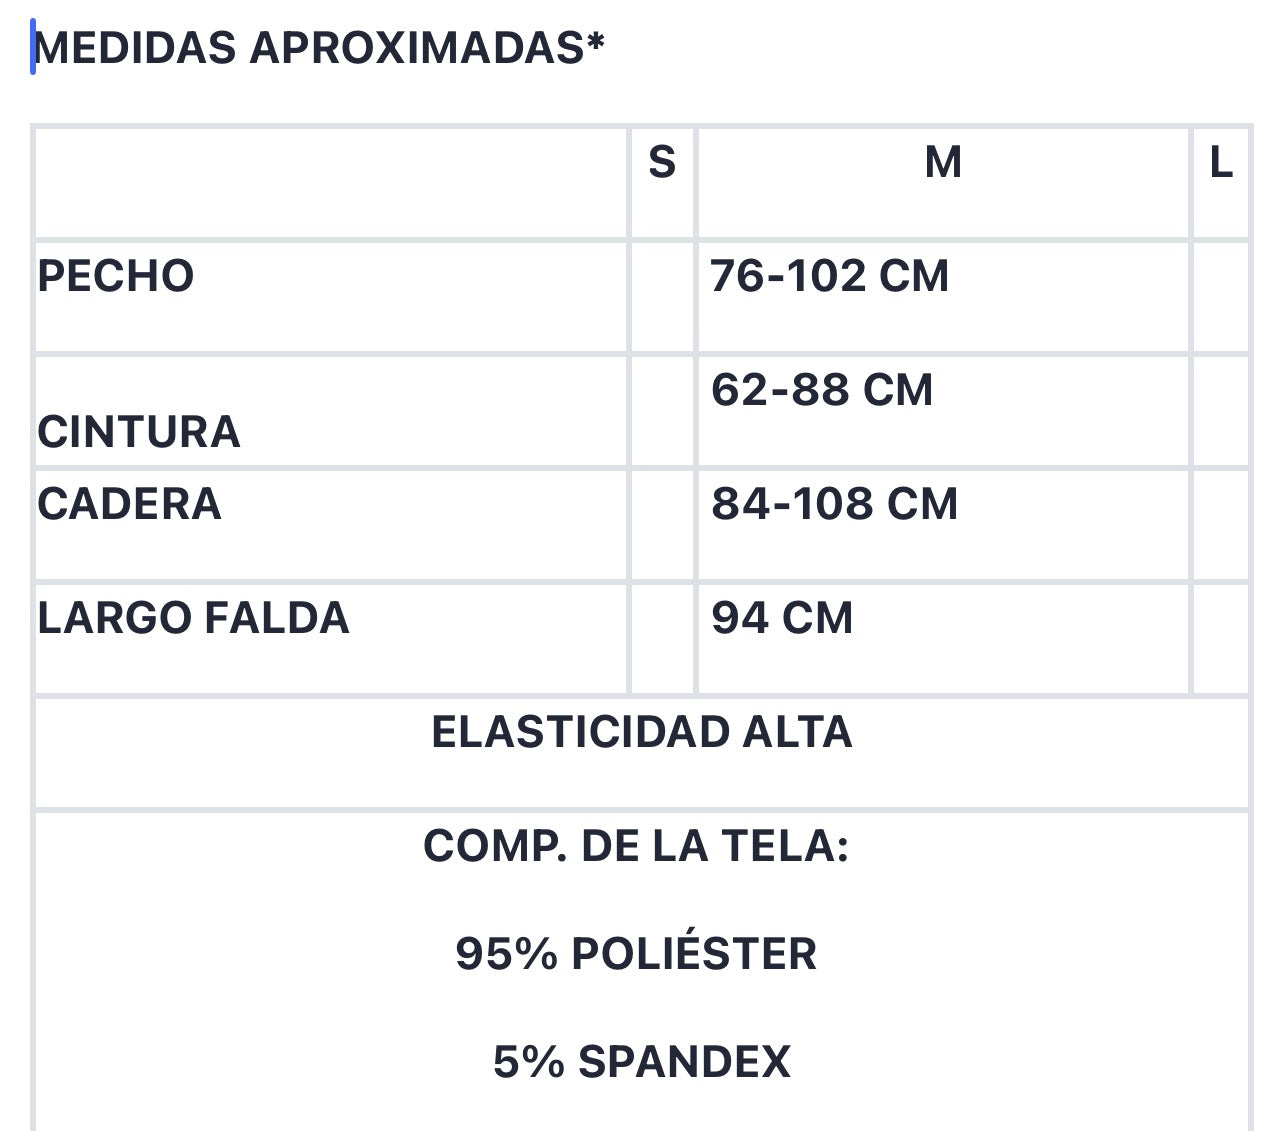Click the empty S cell in PECHO row

pos(662,297)
